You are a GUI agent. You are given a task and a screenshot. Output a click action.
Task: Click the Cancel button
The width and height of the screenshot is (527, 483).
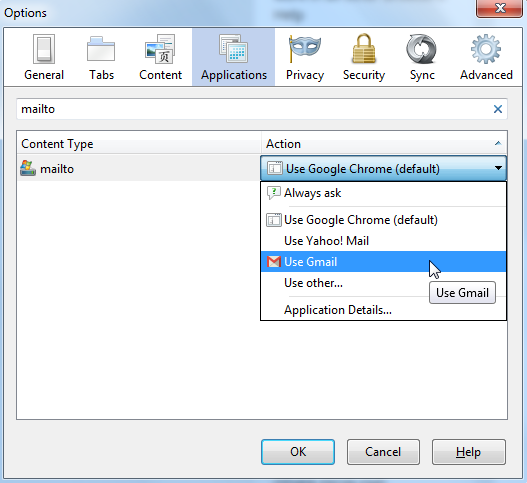click(x=383, y=452)
